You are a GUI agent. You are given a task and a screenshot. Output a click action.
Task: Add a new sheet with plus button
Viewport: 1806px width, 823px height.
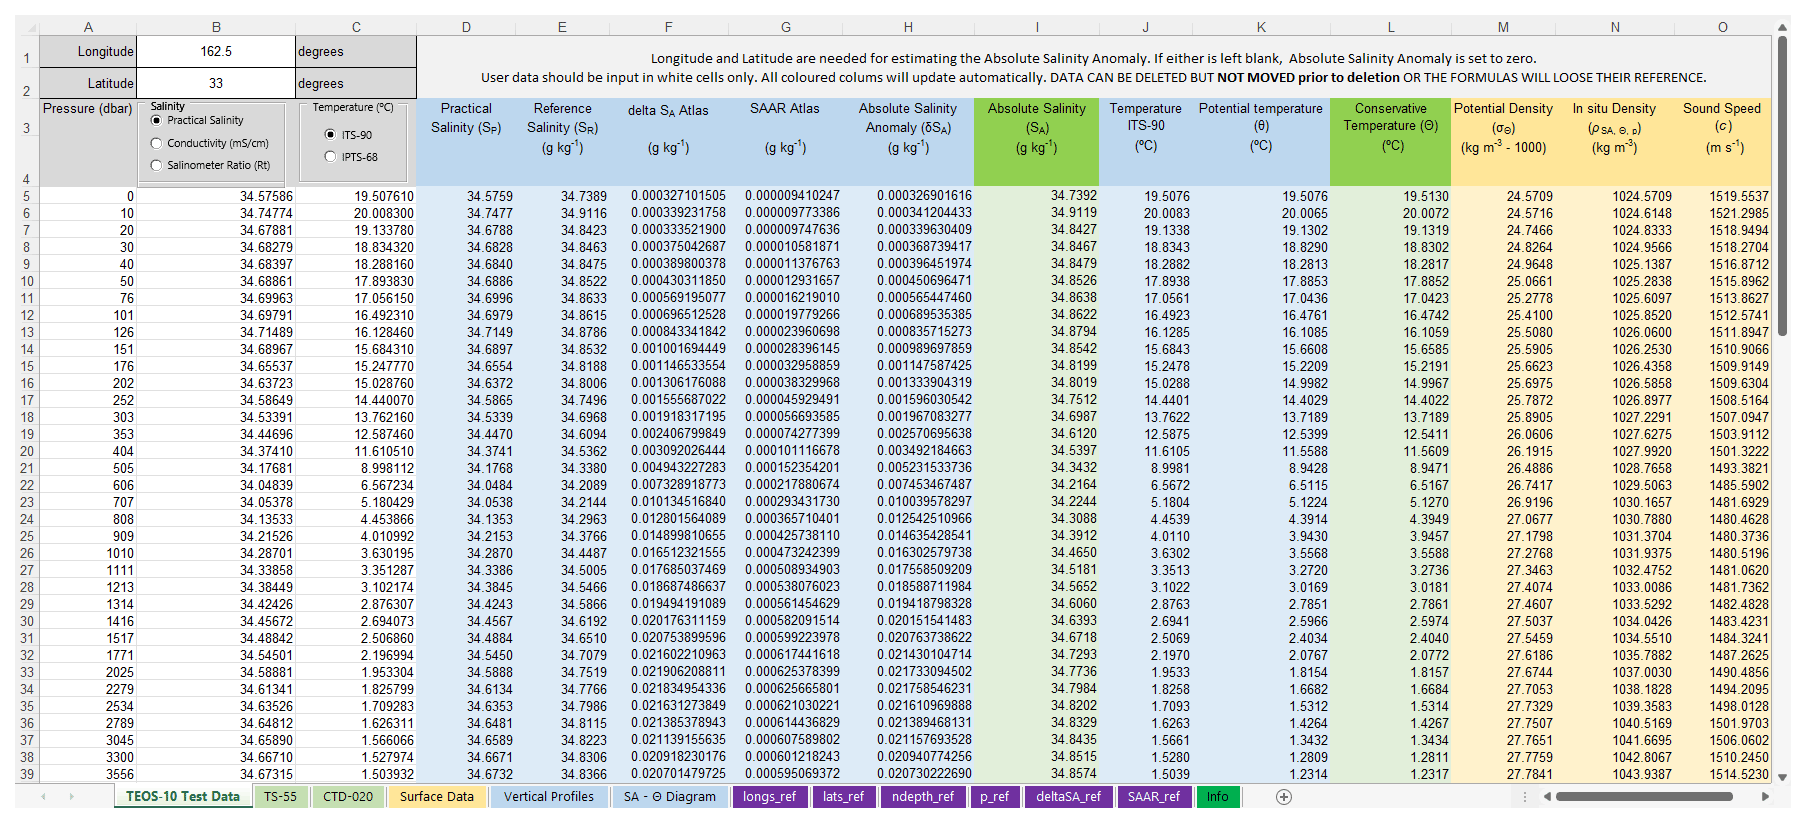click(x=1284, y=797)
